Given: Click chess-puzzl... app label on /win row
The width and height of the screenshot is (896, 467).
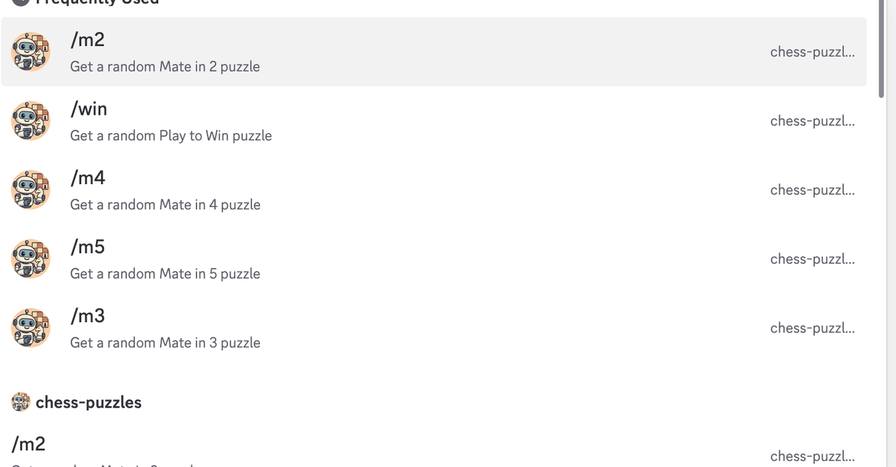Looking at the screenshot, I should 812,121.
